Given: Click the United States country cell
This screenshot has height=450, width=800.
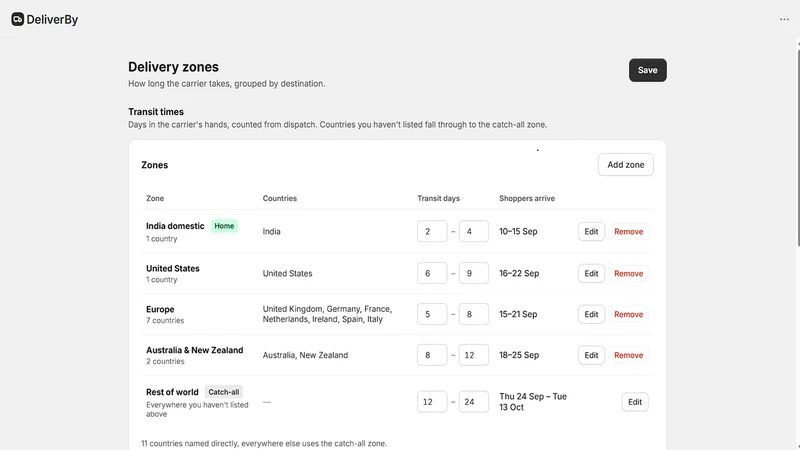Looking at the screenshot, I should 287,273.
